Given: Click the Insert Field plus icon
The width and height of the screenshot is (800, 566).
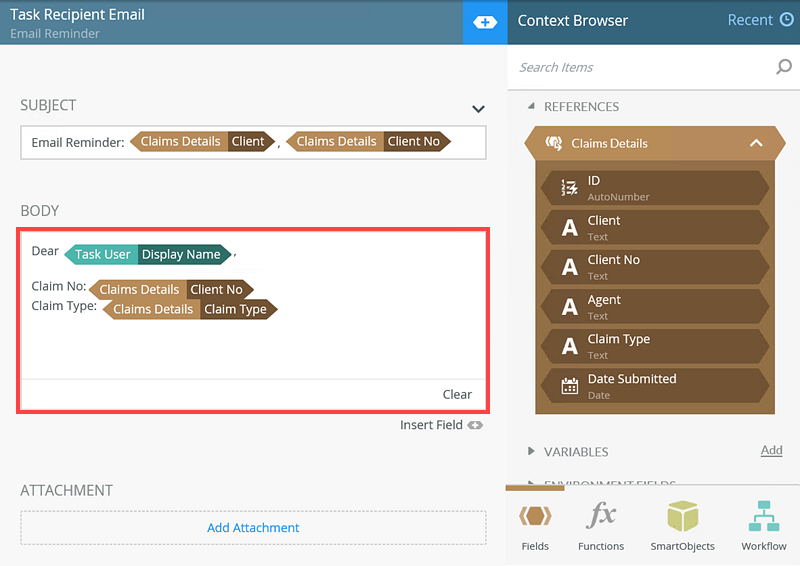Looking at the screenshot, I should point(475,425).
